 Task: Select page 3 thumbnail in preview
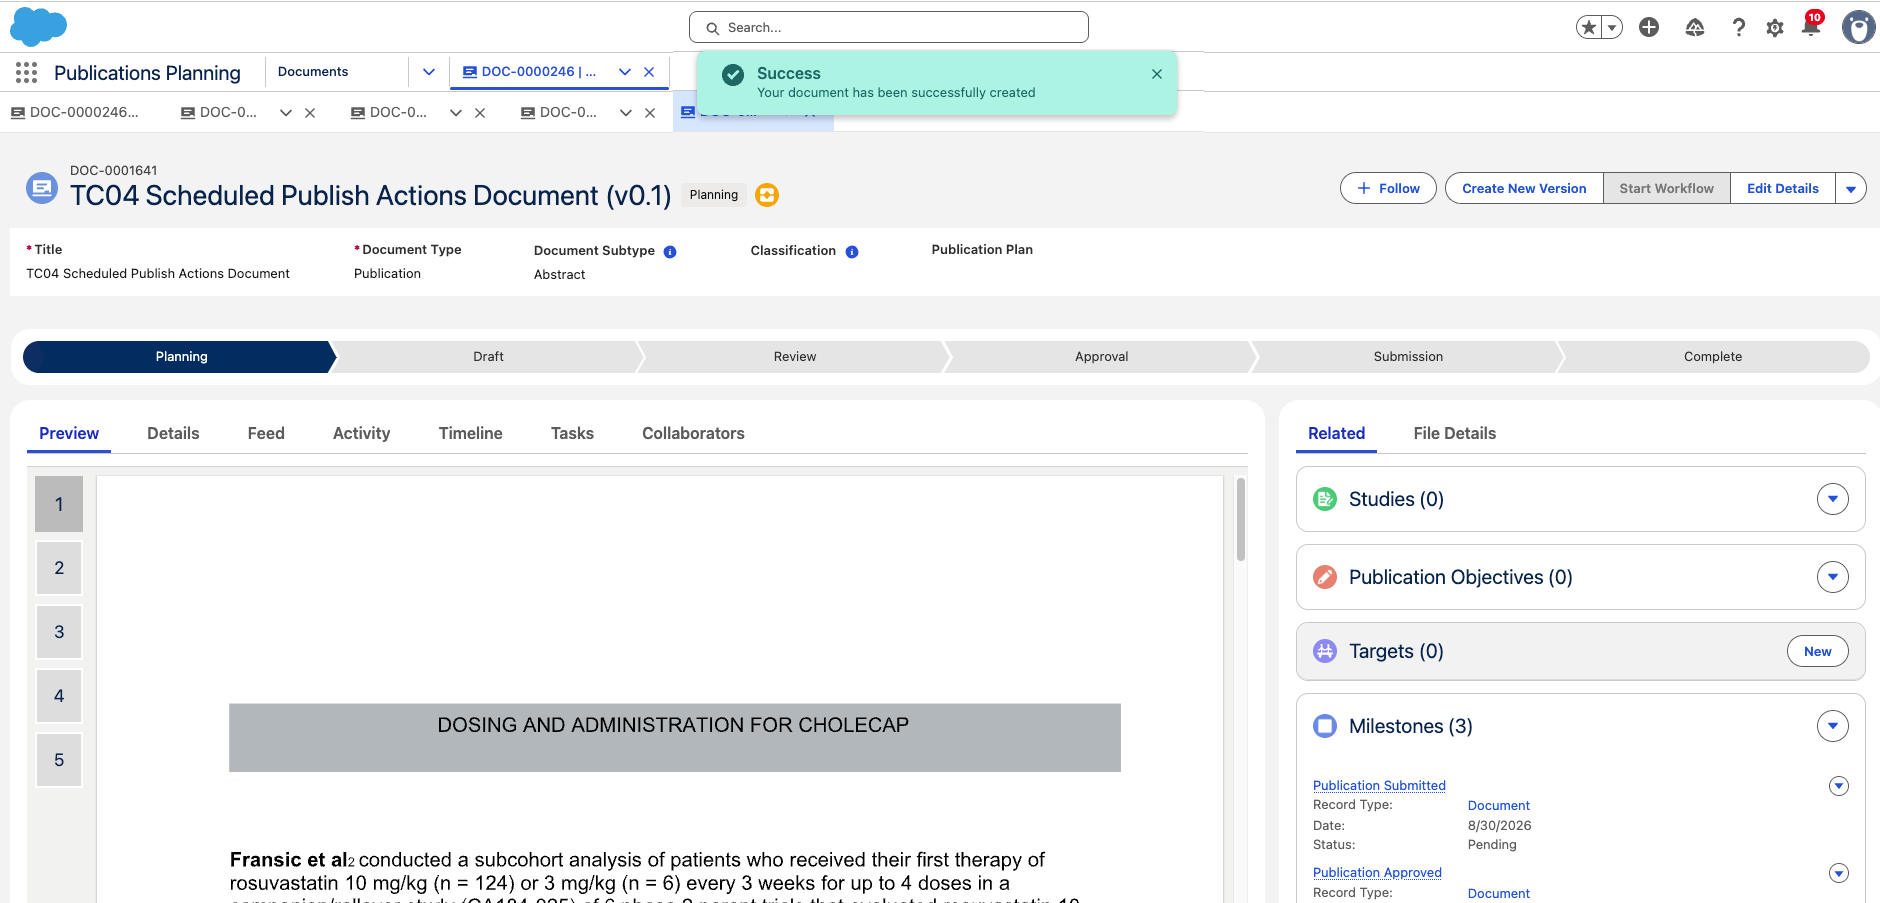59,632
